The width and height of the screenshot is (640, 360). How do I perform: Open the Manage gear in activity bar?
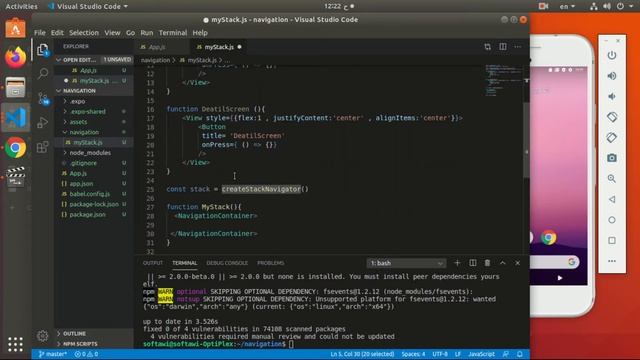click(42, 336)
